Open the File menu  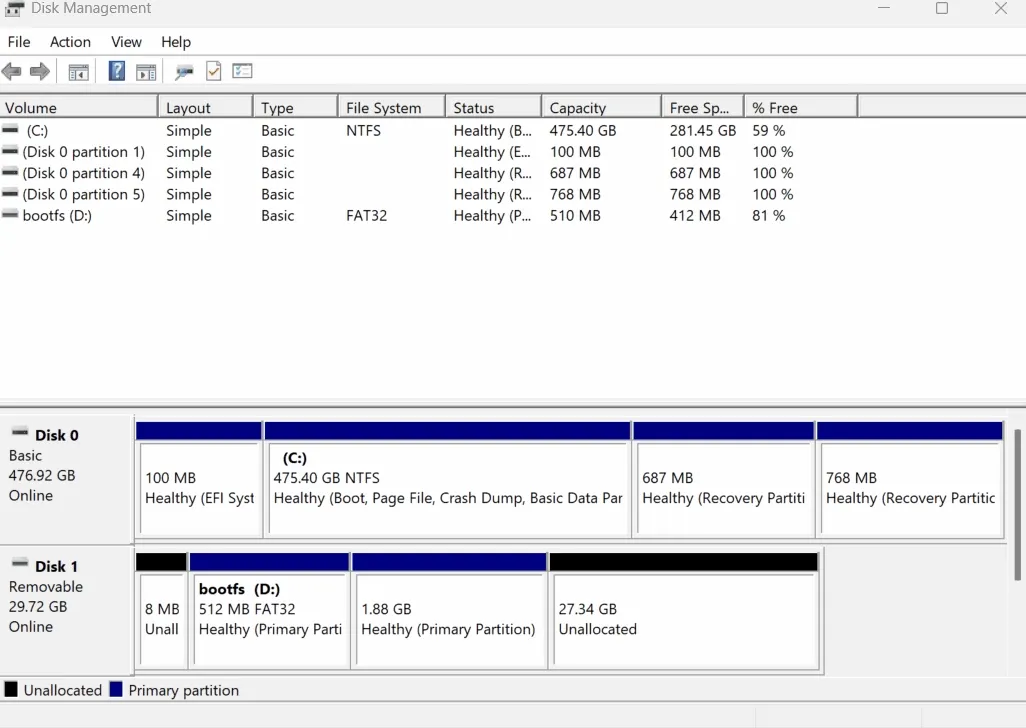click(19, 42)
